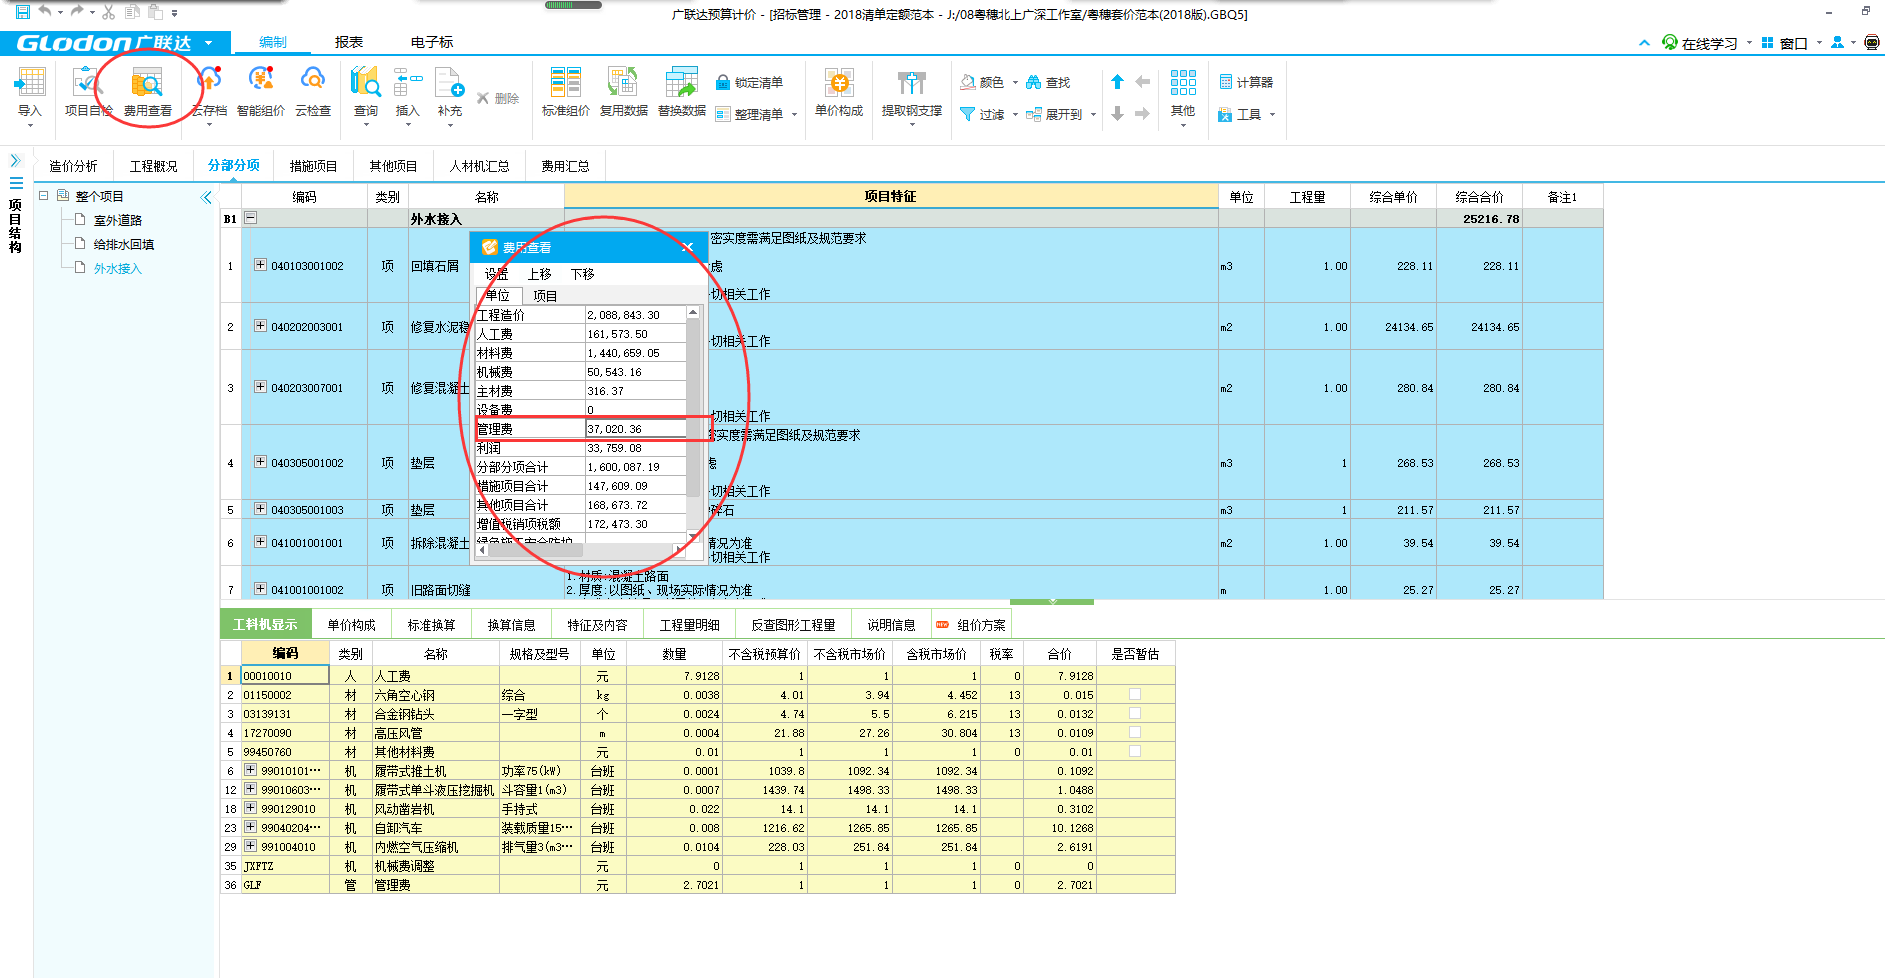Viewport: 1885px width, 978px height.
Task: Tick 是否暂估 checkbox for 合金钢钻头
Action: tap(1134, 713)
